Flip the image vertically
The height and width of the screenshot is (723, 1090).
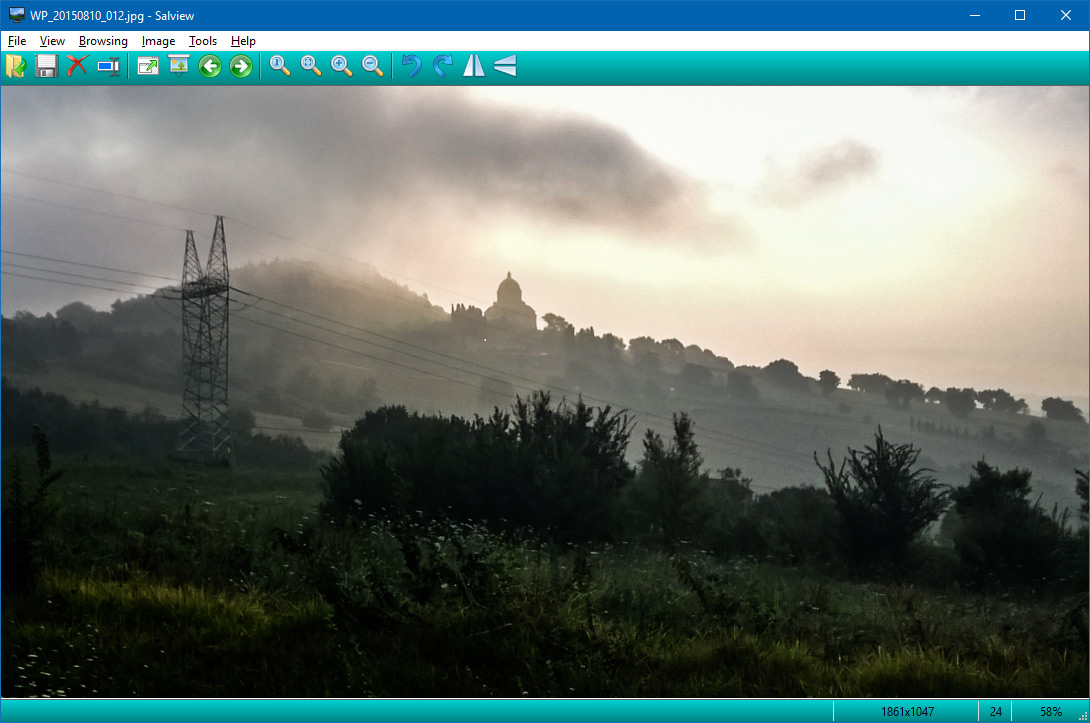[505, 66]
